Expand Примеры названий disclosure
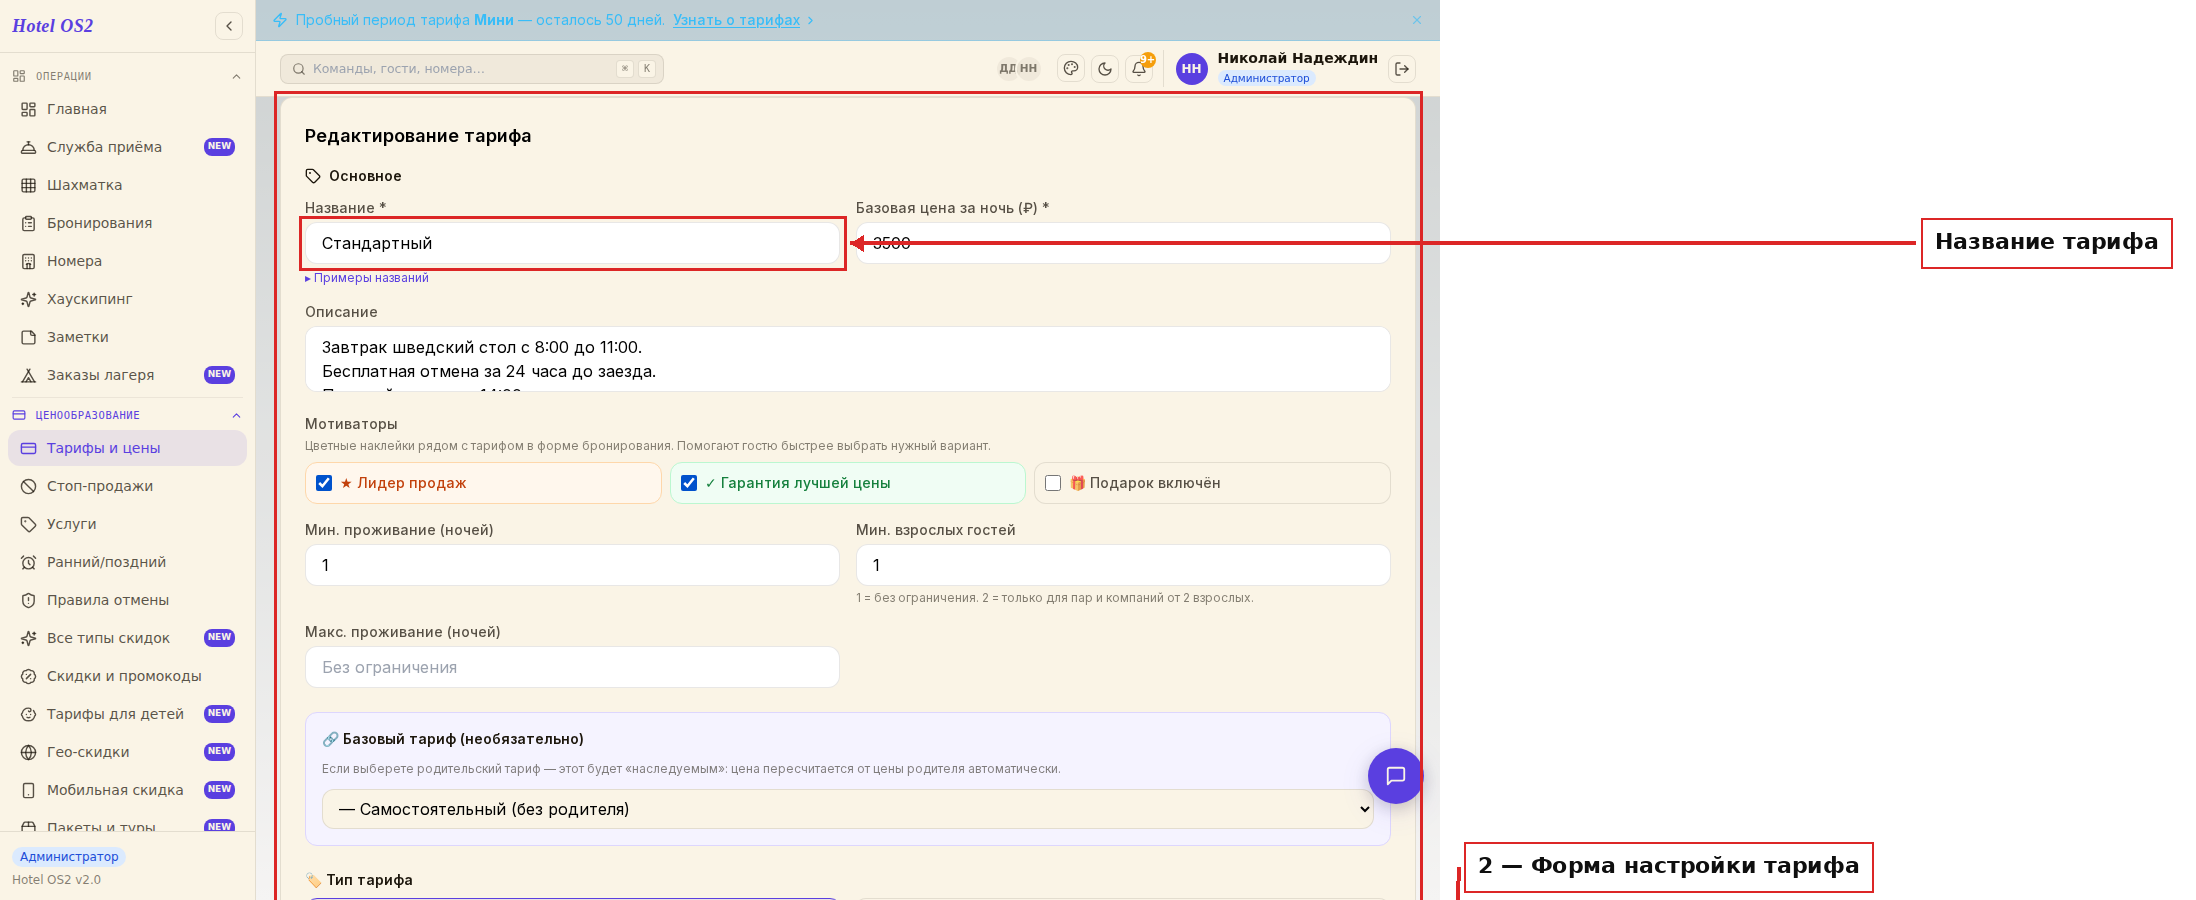The width and height of the screenshot is (2196, 900). (367, 278)
